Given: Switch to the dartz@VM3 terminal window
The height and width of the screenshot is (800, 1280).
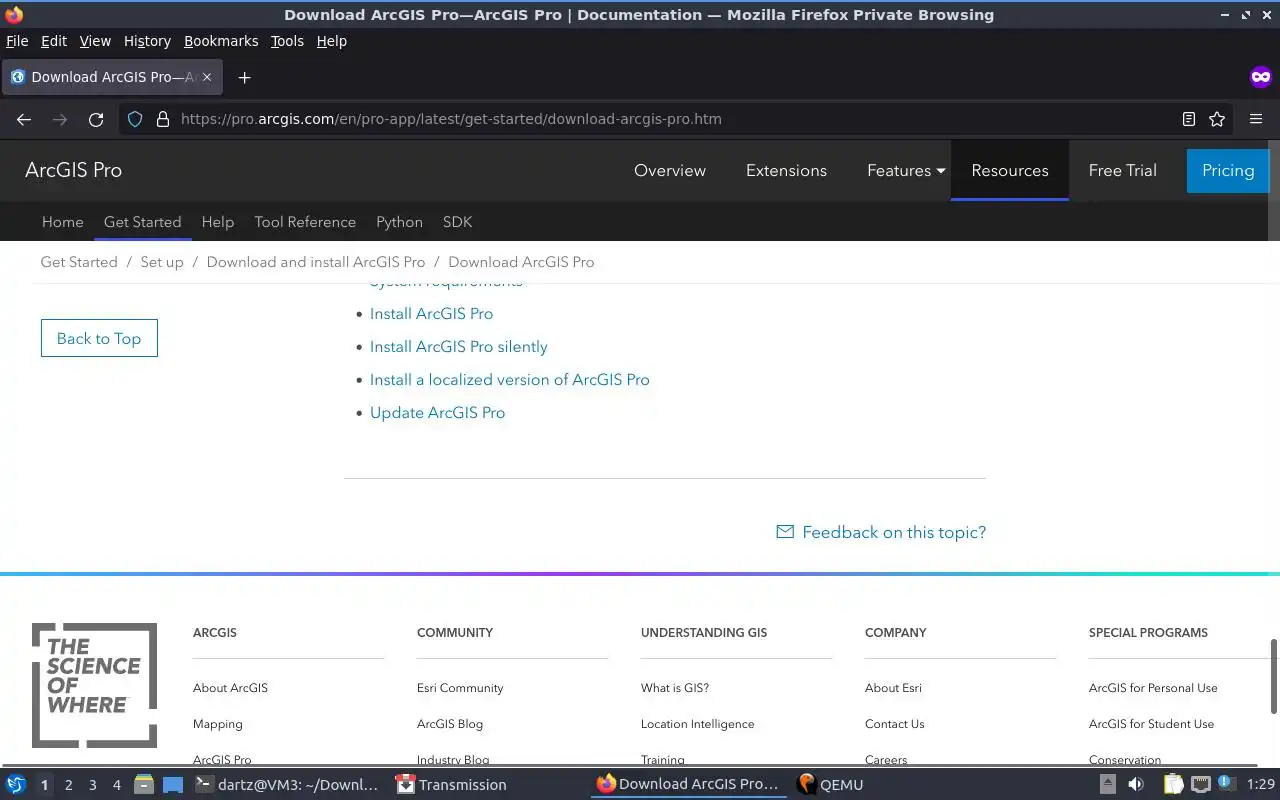Looking at the screenshot, I should click(287, 785).
